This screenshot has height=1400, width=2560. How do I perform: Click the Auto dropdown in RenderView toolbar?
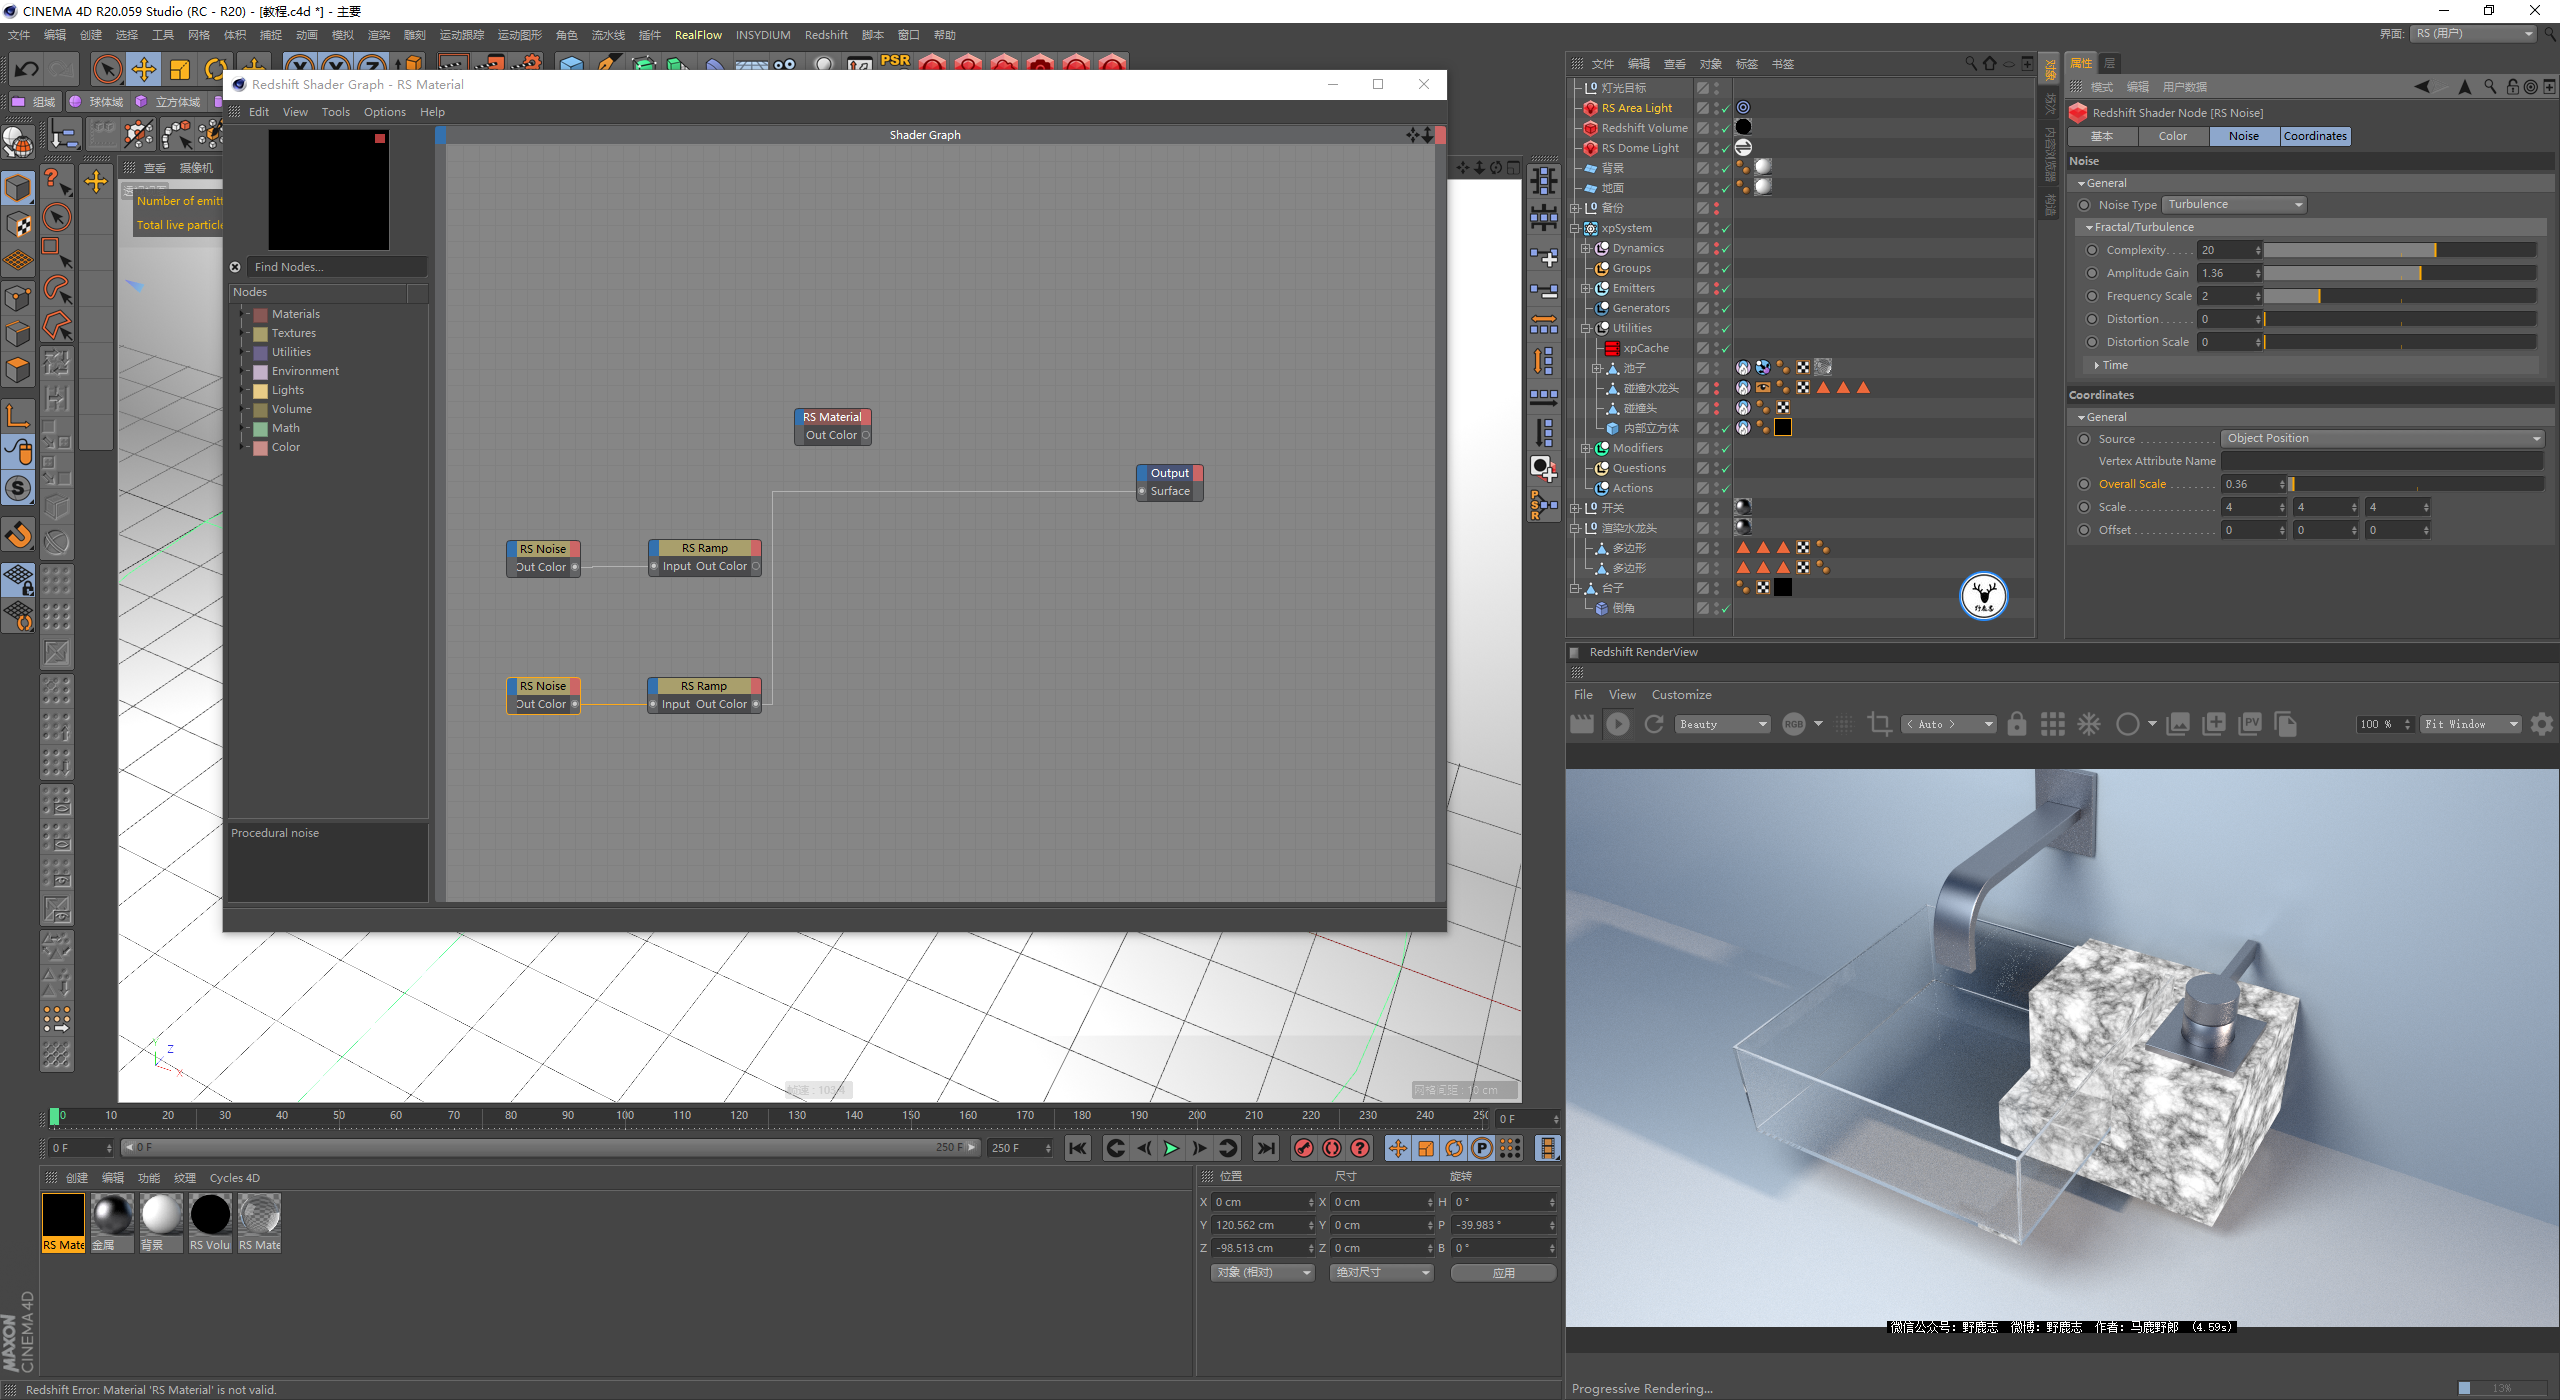(x=1945, y=724)
